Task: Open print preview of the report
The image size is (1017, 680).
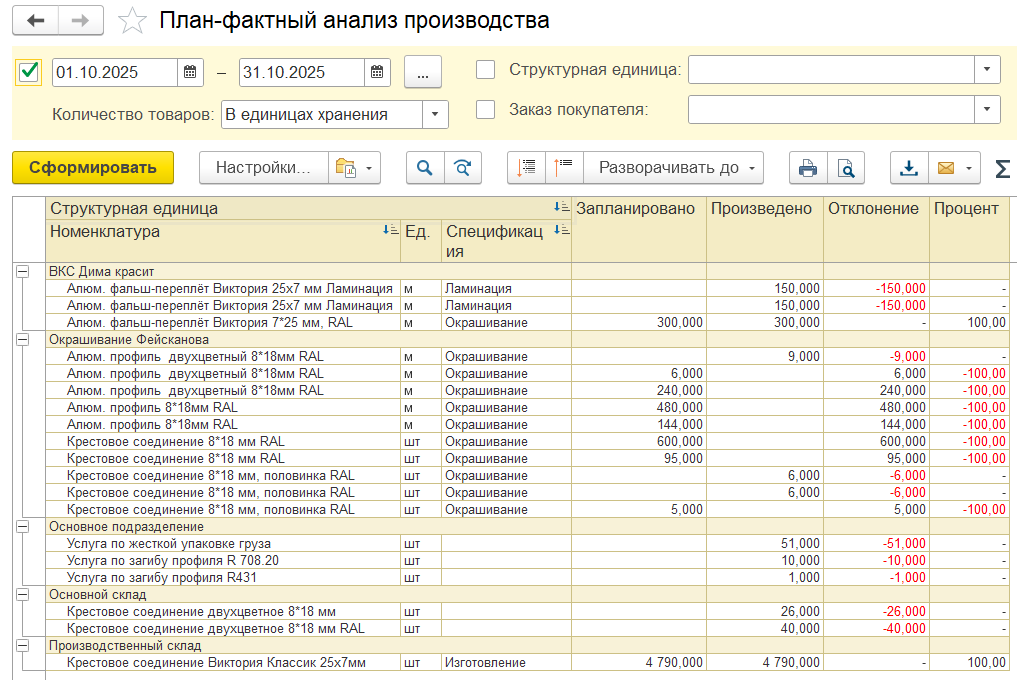Action: click(845, 168)
